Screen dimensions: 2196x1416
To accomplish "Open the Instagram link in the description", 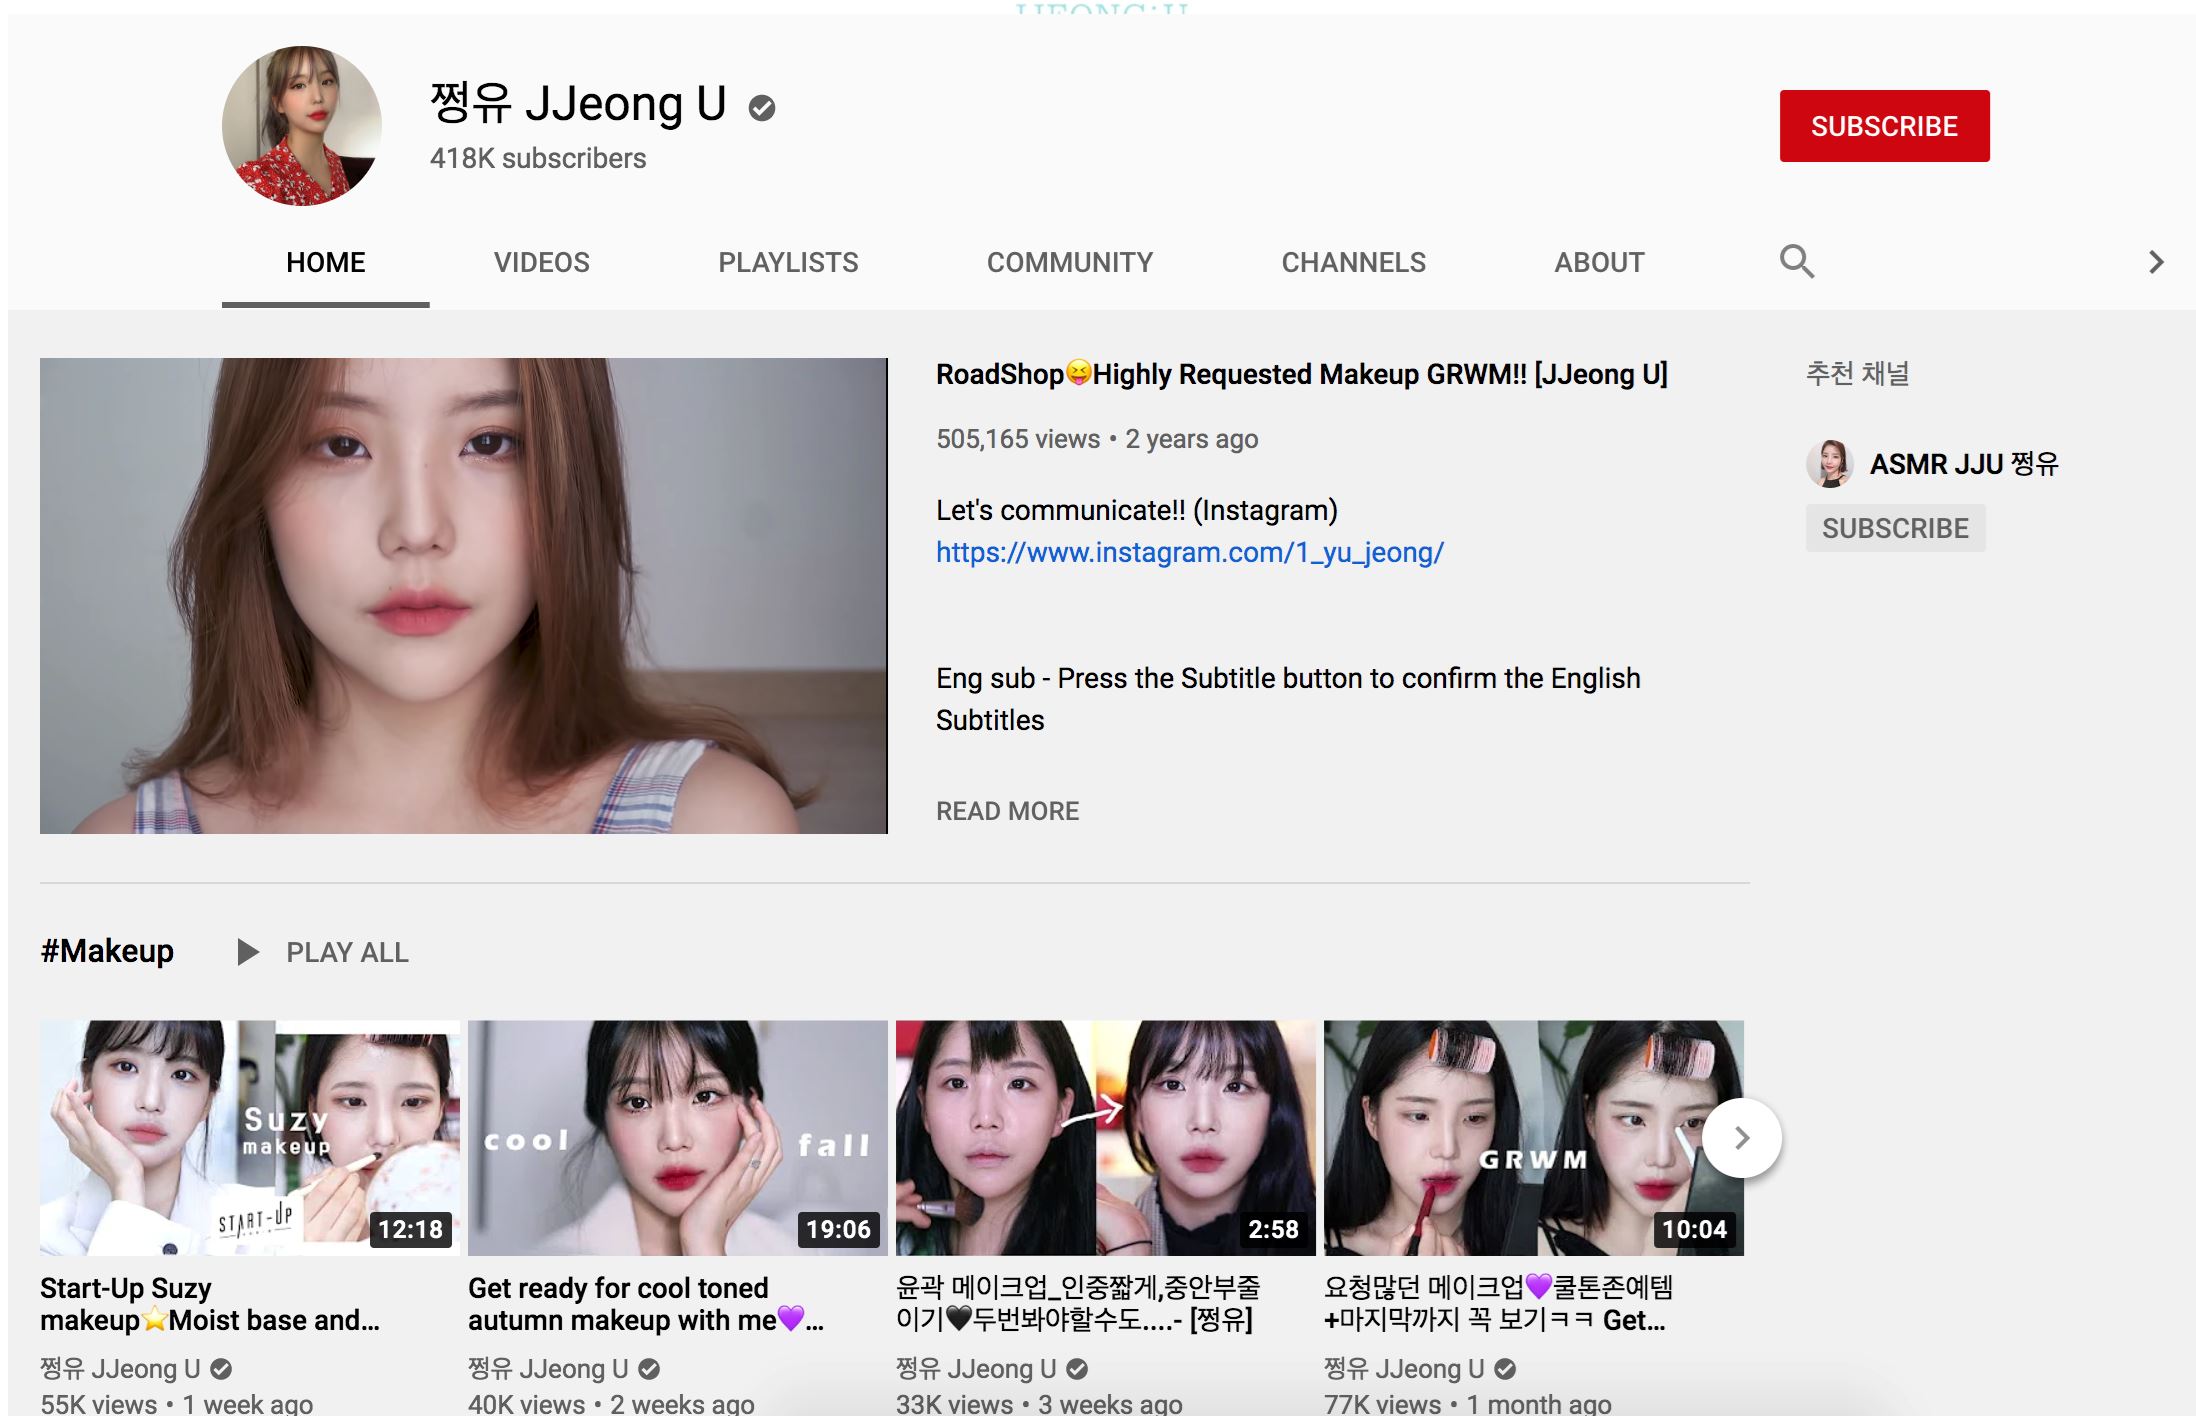I will [x=1190, y=553].
